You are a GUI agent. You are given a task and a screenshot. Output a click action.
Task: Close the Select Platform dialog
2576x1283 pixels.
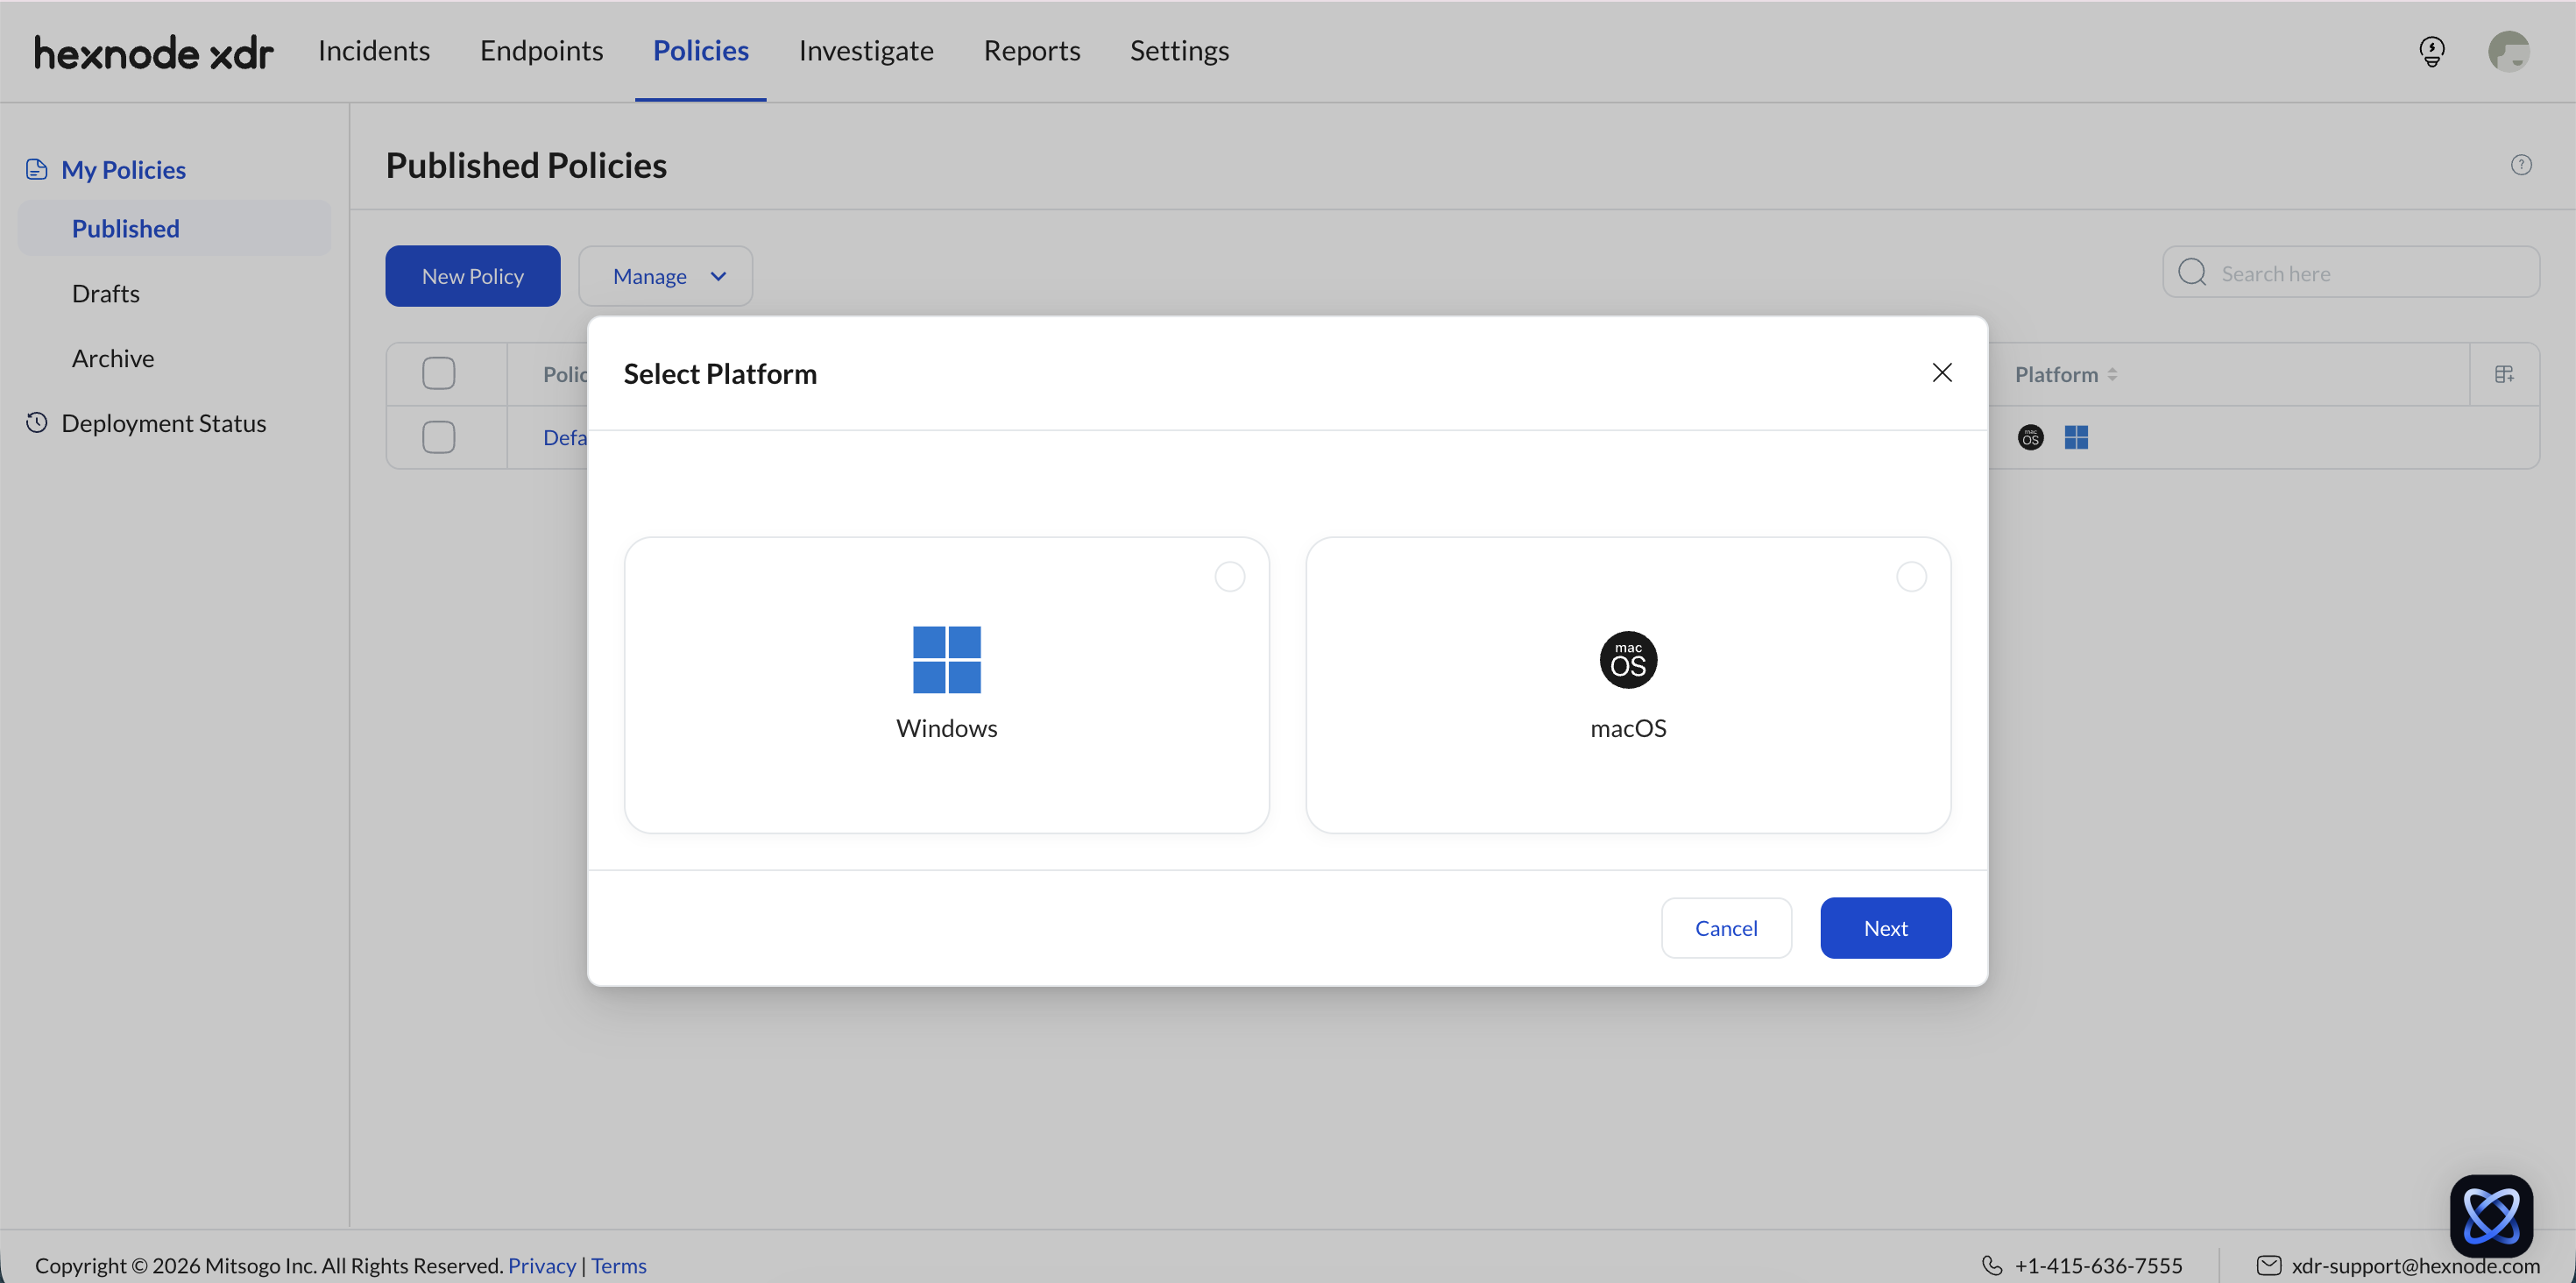[1942, 373]
